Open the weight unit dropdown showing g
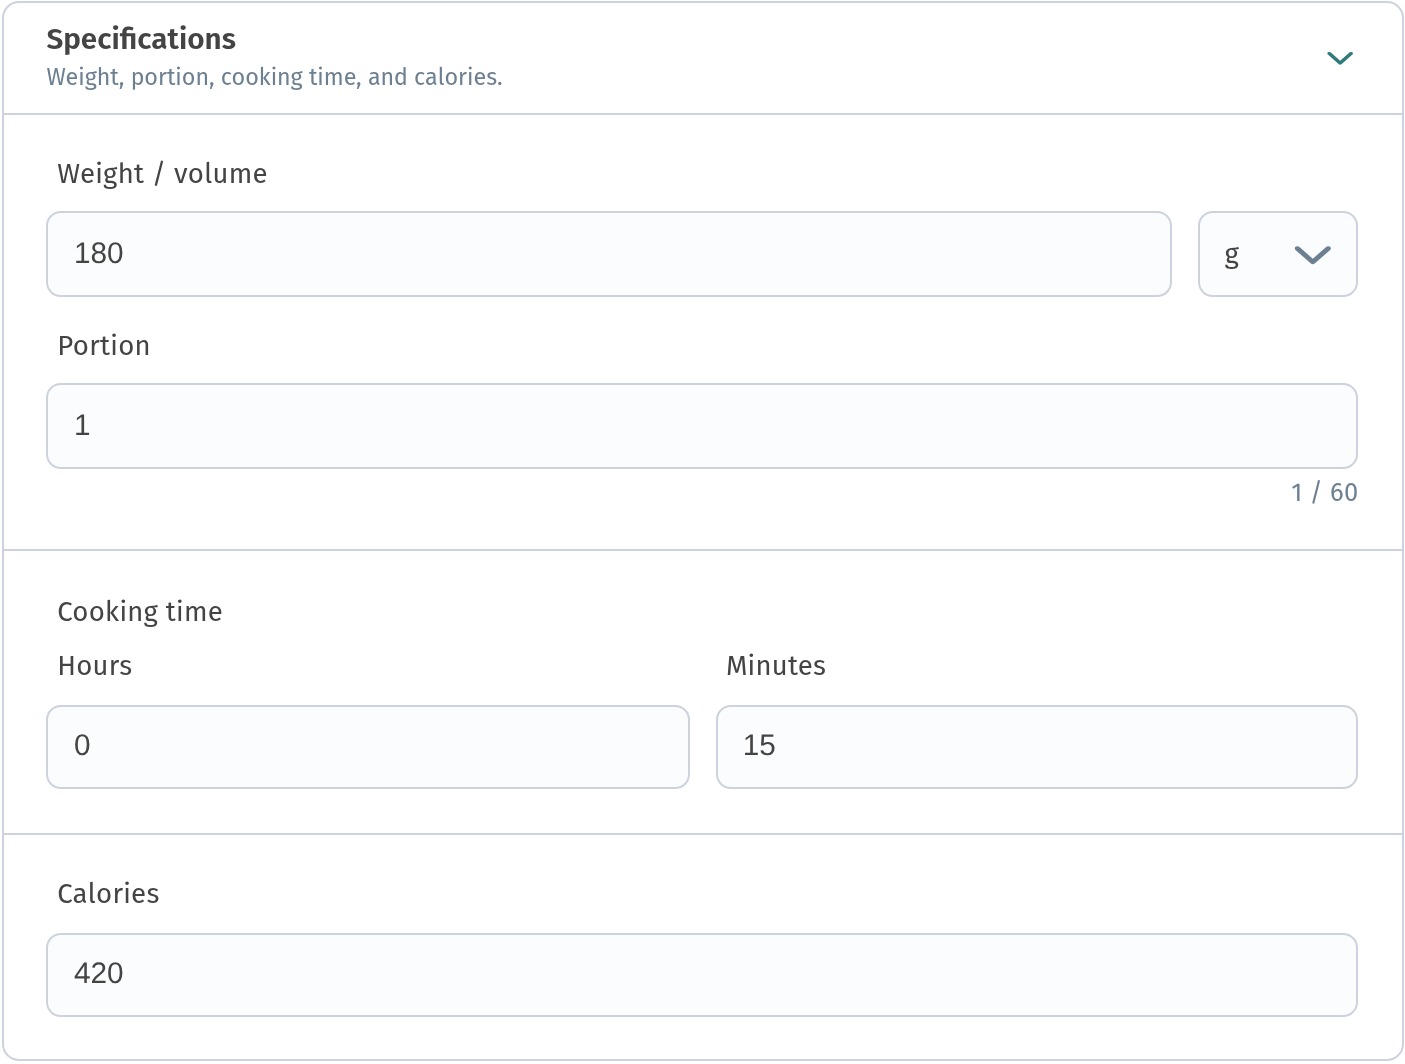 [x=1277, y=254]
